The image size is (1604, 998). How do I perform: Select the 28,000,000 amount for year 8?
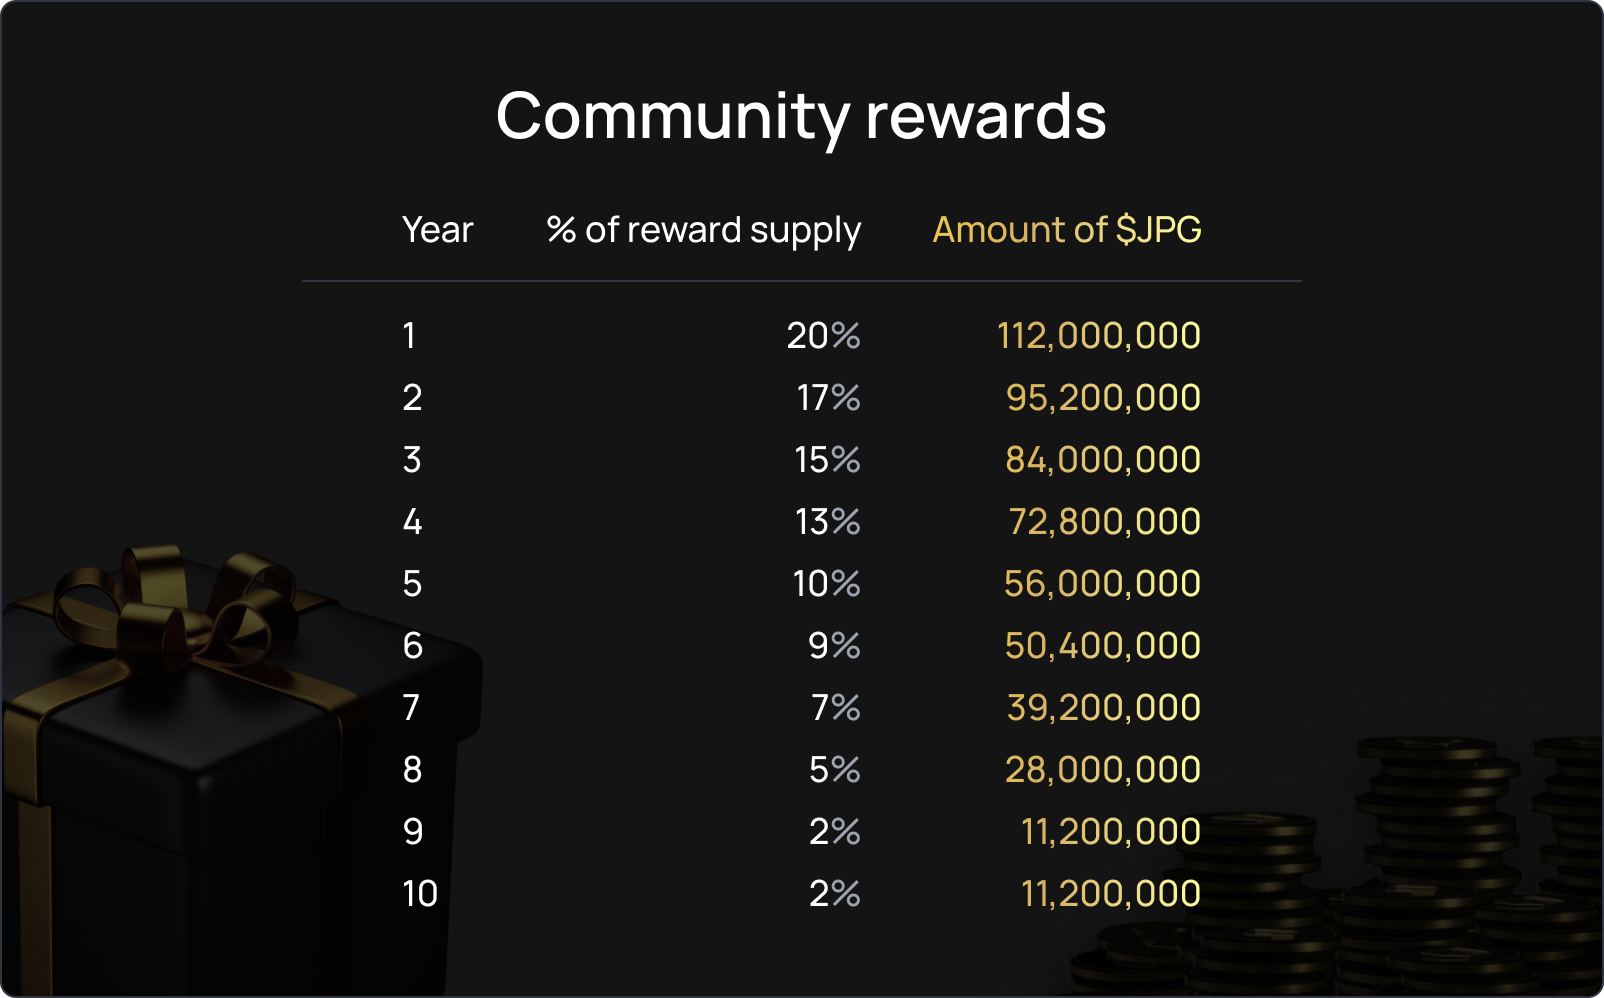pos(1102,770)
